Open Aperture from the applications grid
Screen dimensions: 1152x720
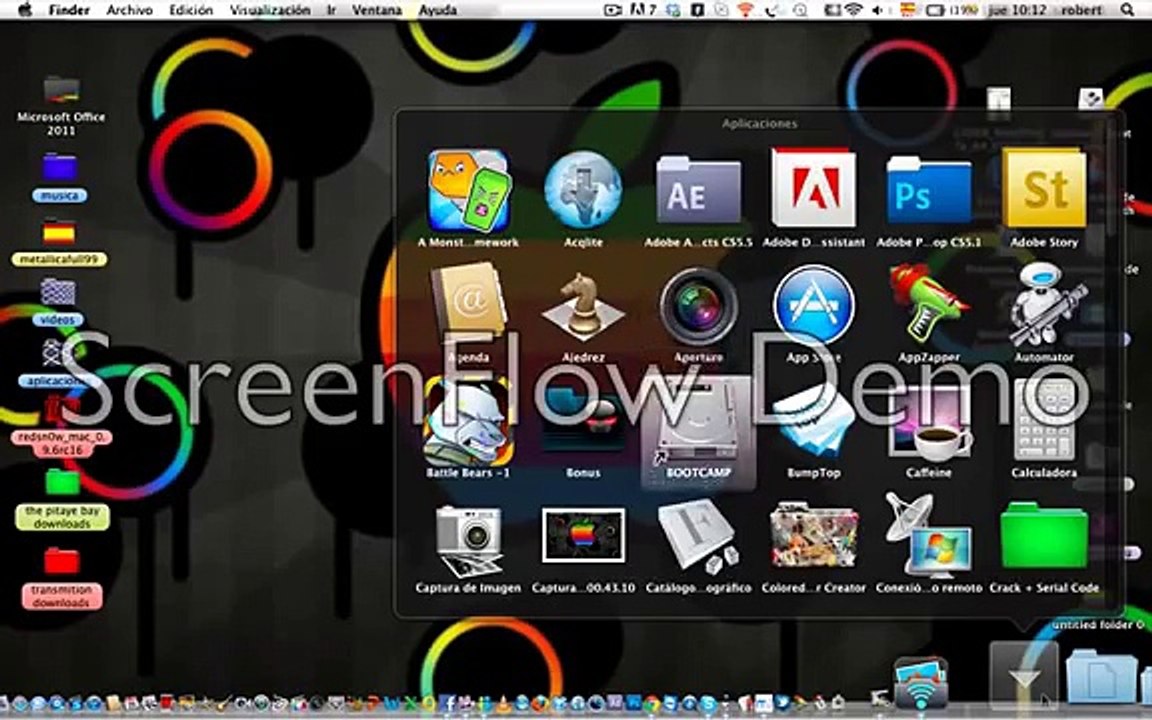point(698,306)
